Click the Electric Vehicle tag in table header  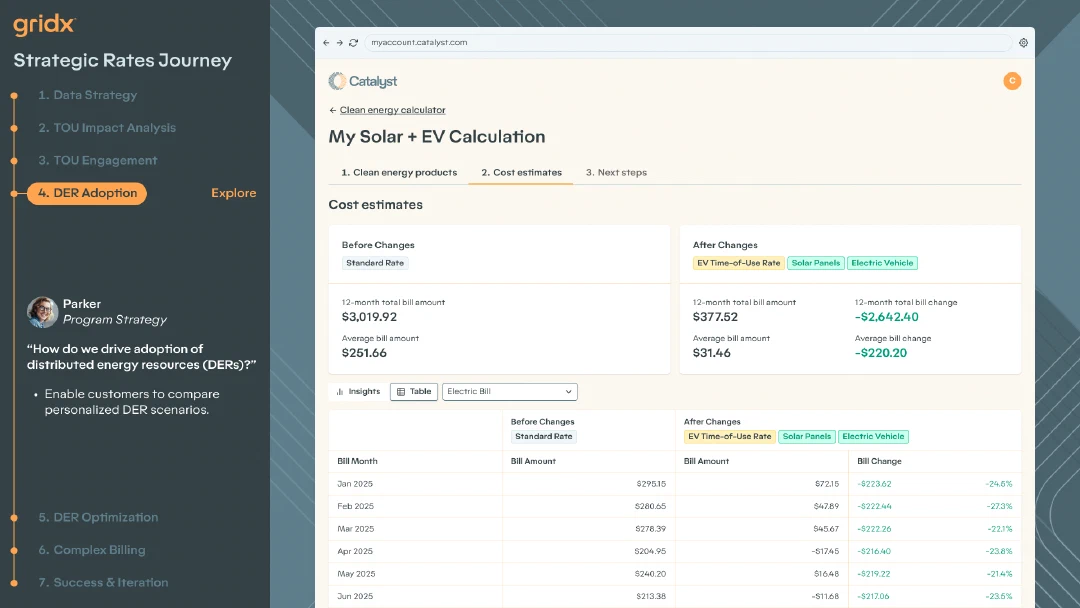pyautogui.click(x=873, y=437)
